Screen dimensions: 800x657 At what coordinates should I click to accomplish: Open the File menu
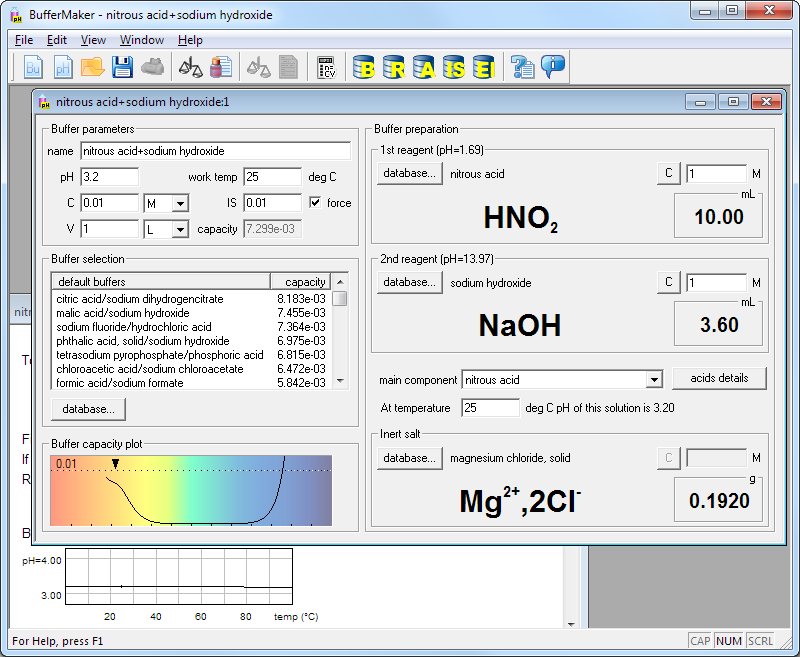click(x=24, y=40)
